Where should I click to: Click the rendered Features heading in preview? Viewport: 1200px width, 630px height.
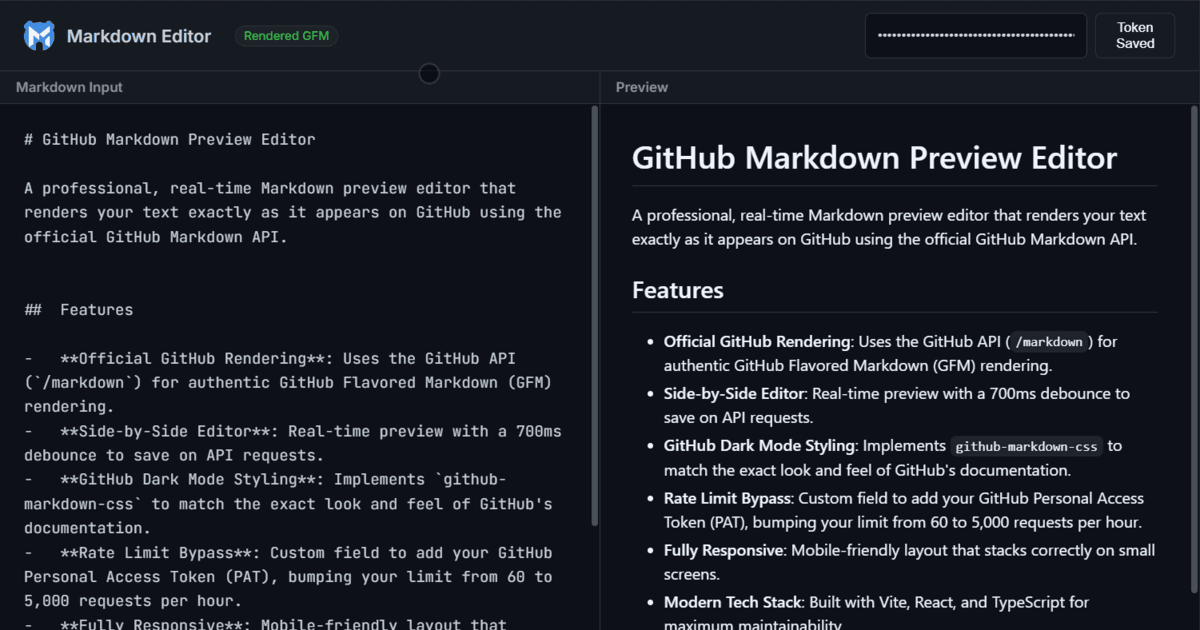click(x=678, y=290)
